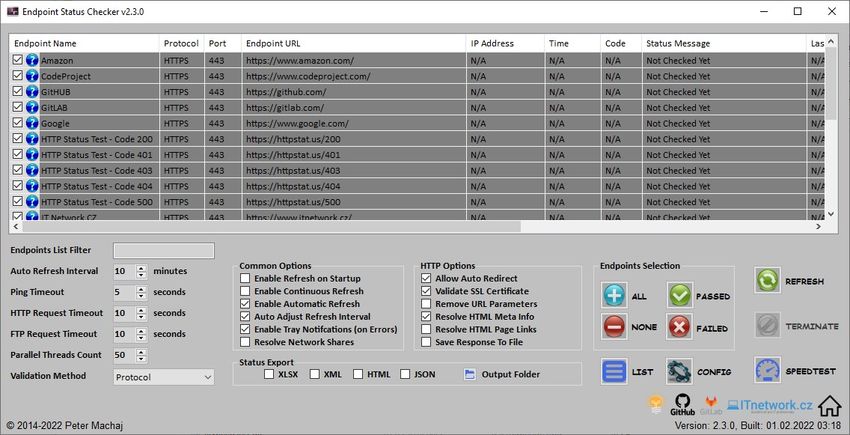Viewport: 850px width, 435px height.
Task: Open the ITnetwork.cz logo link
Action: [x=770, y=405]
